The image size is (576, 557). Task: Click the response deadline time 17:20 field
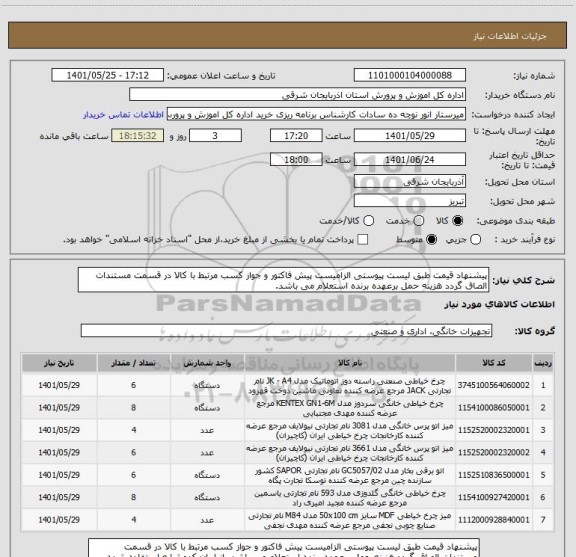click(x=296, y=136)
